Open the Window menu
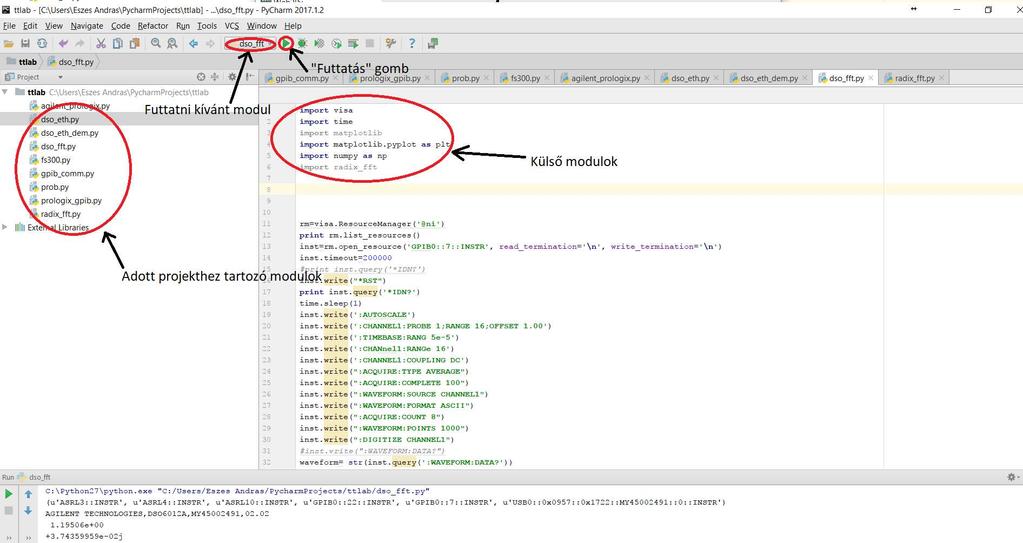 [262, 26]
